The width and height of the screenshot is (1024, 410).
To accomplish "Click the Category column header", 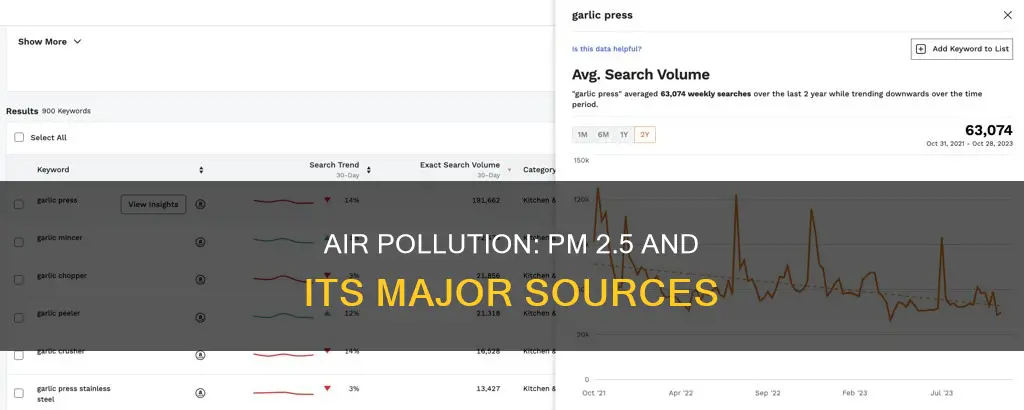I will pos(539,170).
